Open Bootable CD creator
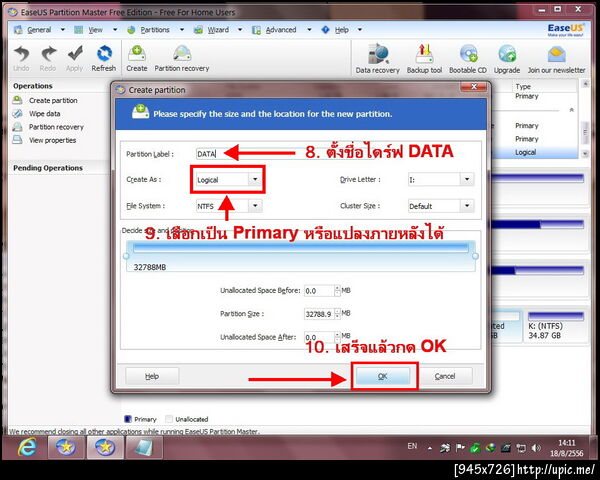 [x=468, y=59]
